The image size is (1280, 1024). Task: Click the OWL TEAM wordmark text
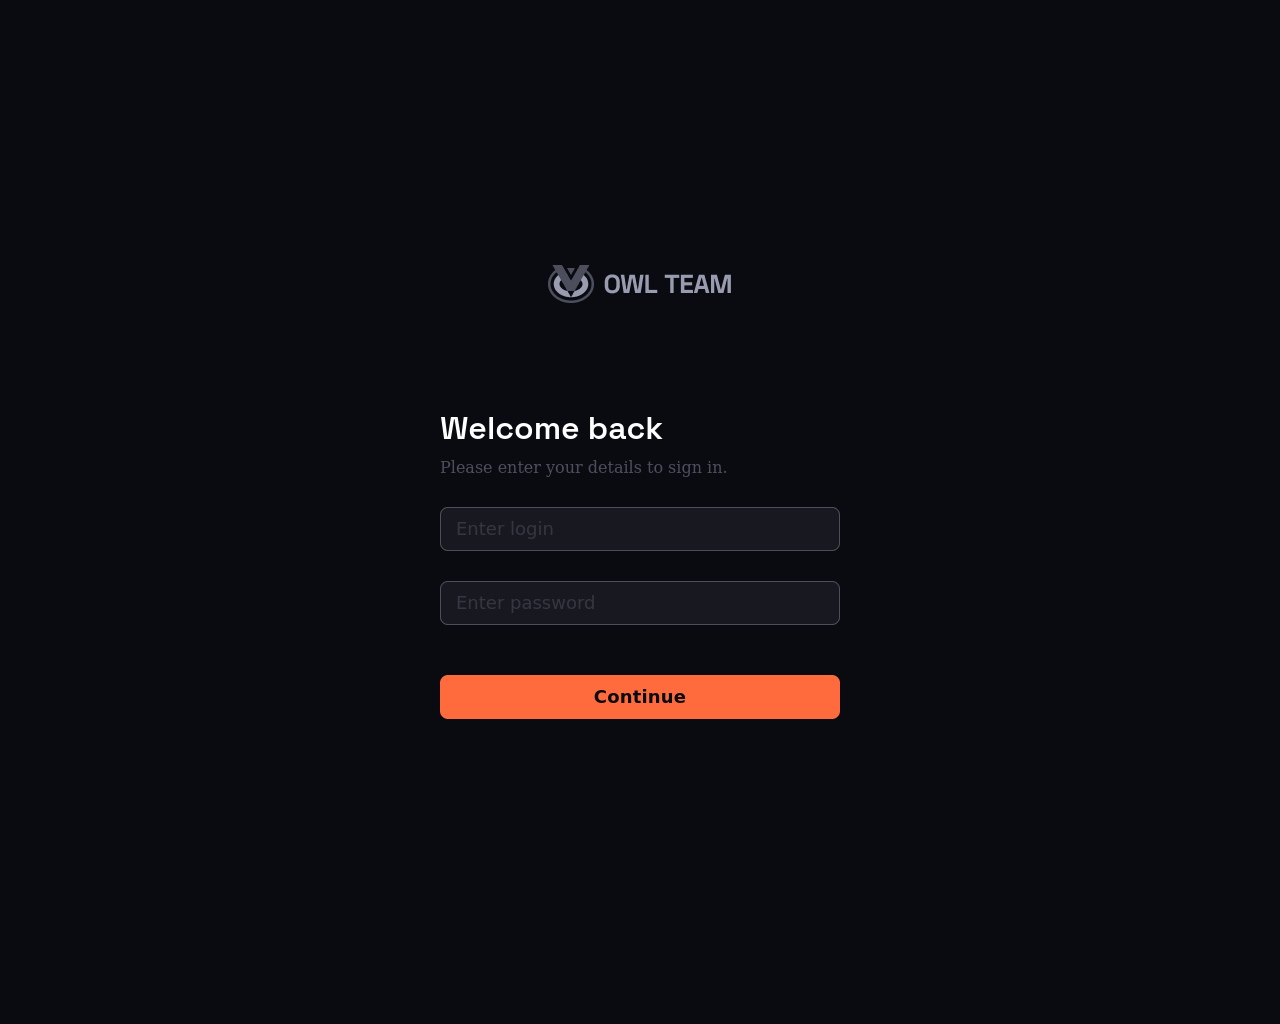(x=668, y=285)
